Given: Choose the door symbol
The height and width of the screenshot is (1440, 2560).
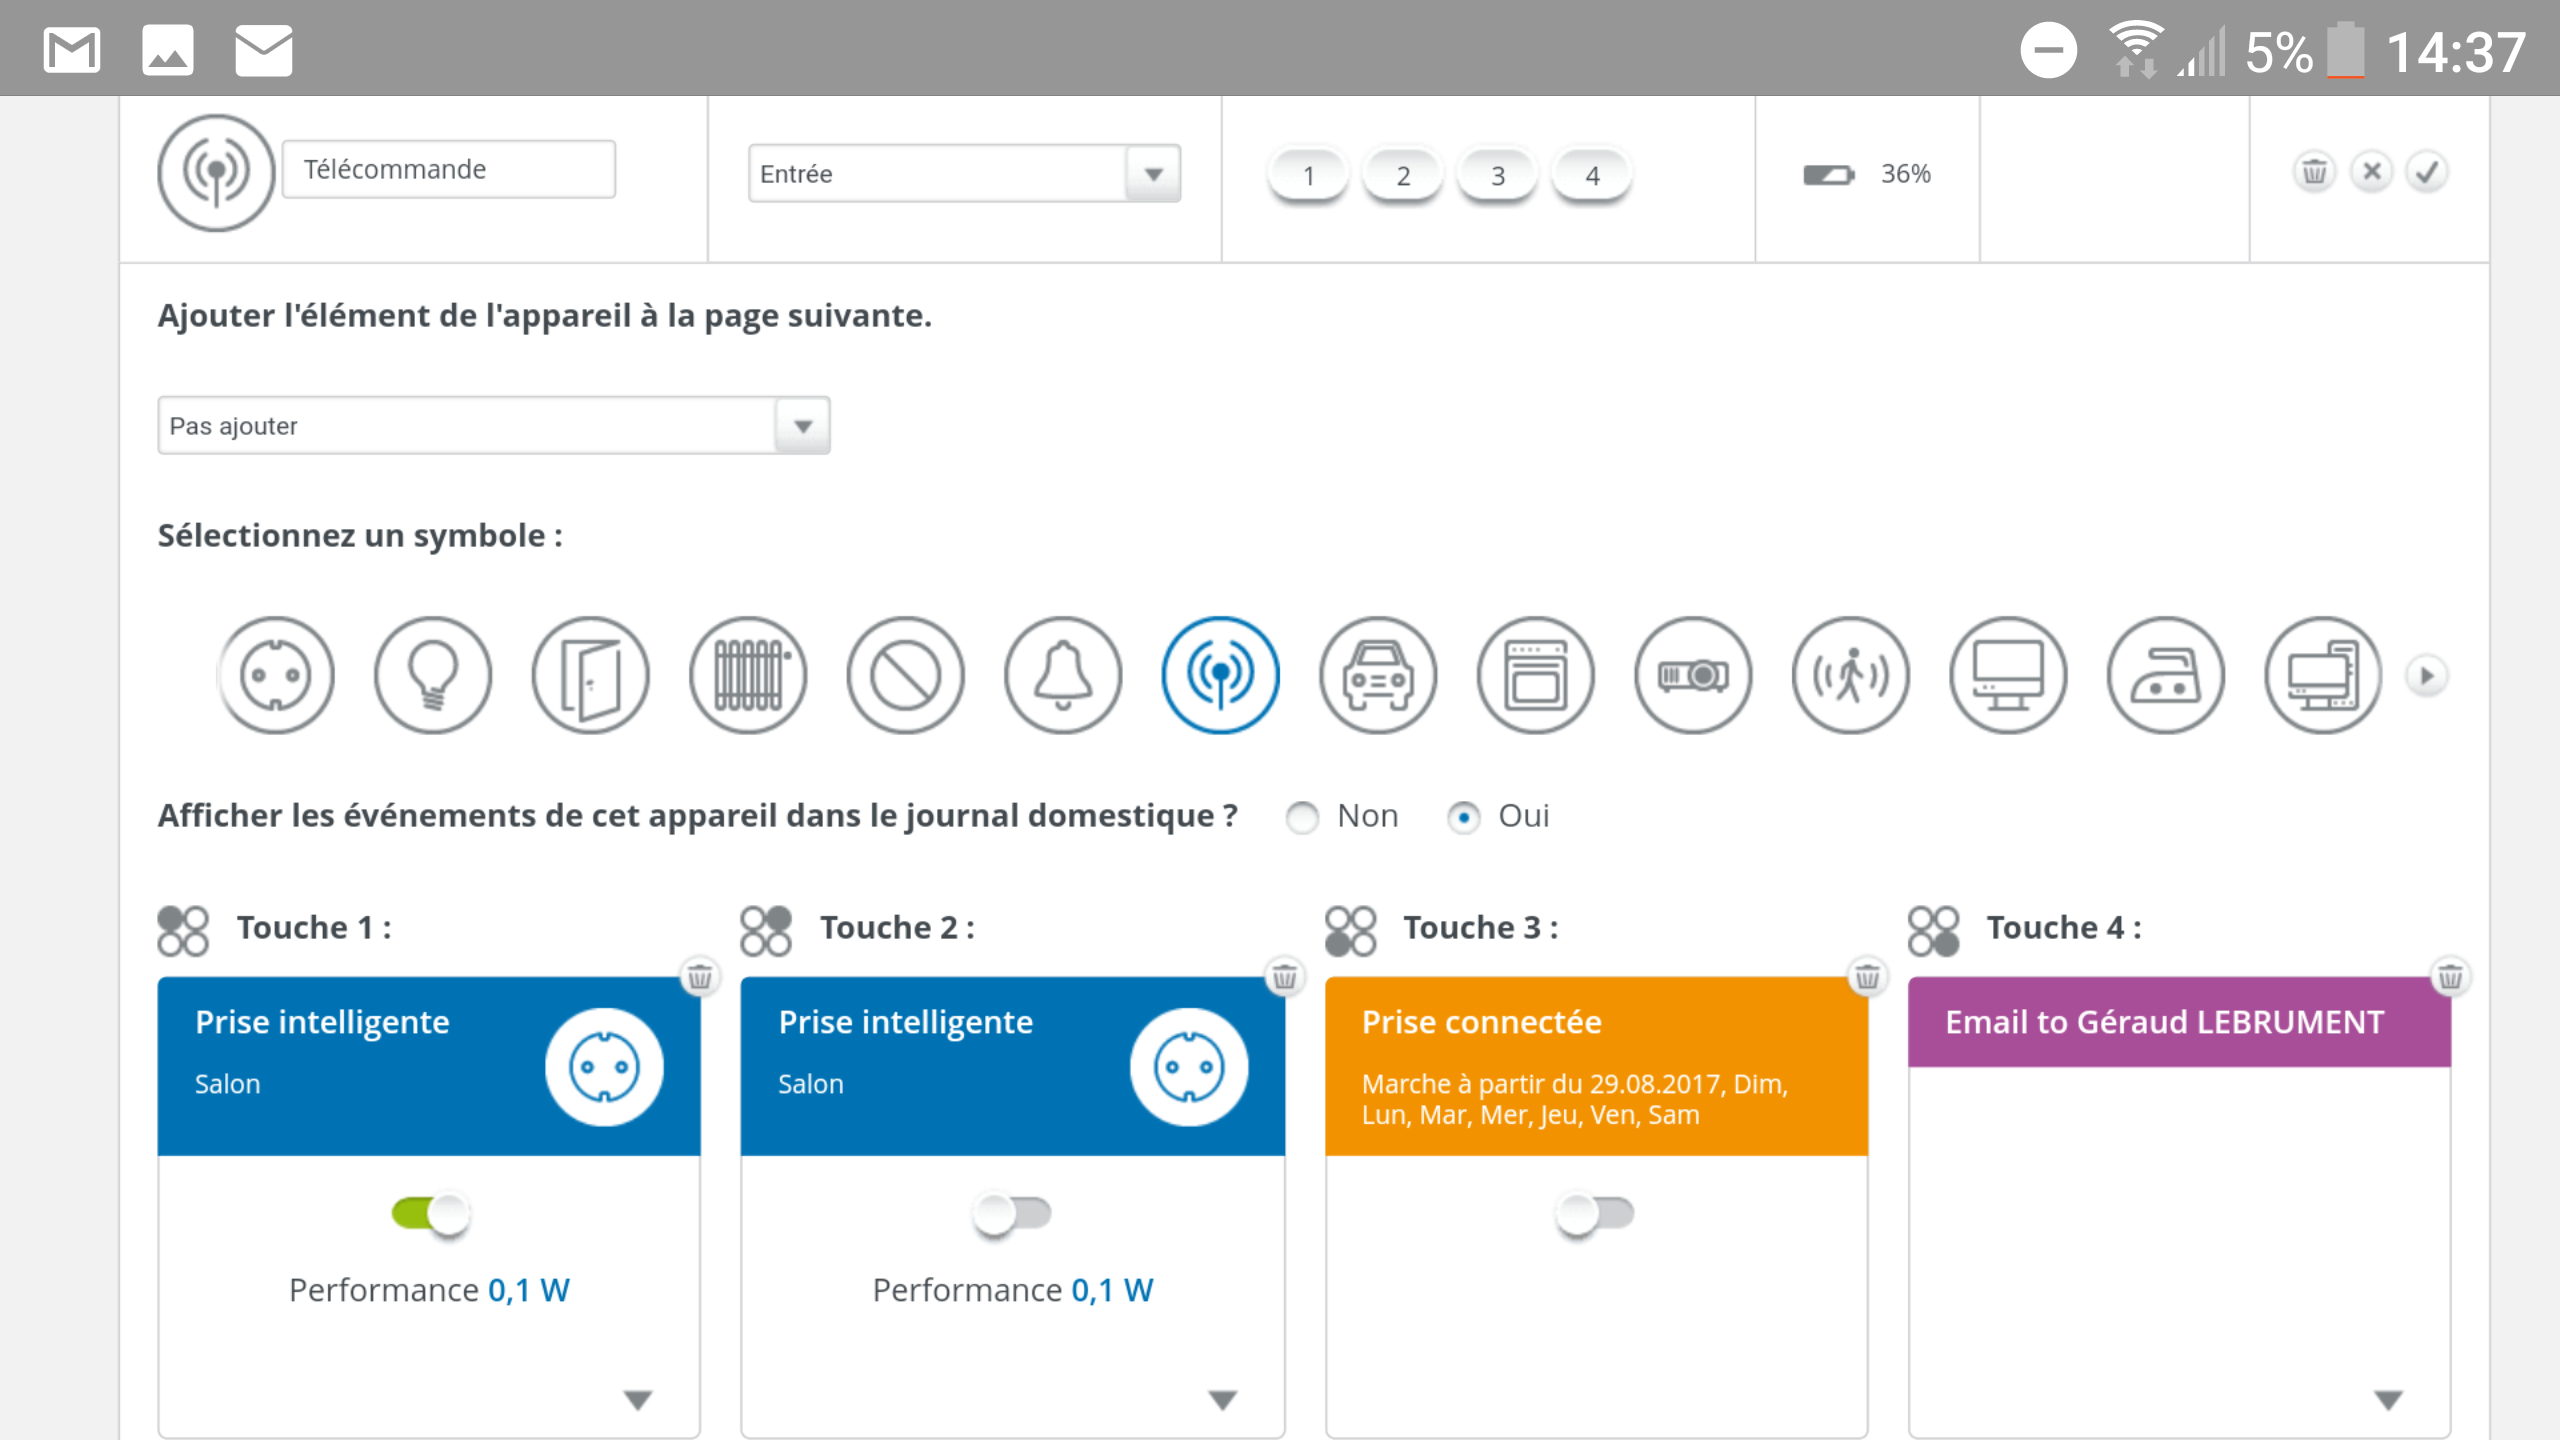Looking at the screenshot, I should coord(590,675).
